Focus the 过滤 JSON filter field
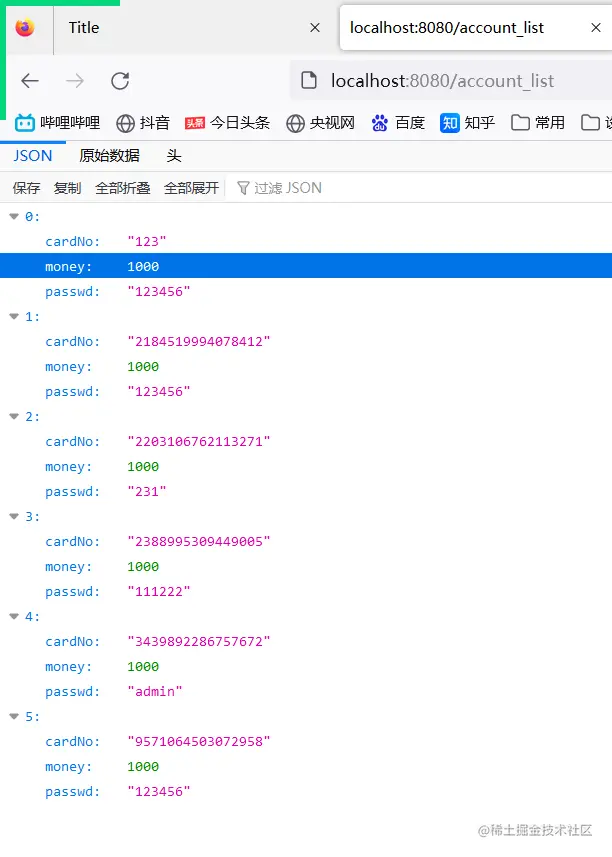Image resolution: width=612 pixels, height=857 pixels. (x=421, y=188)
